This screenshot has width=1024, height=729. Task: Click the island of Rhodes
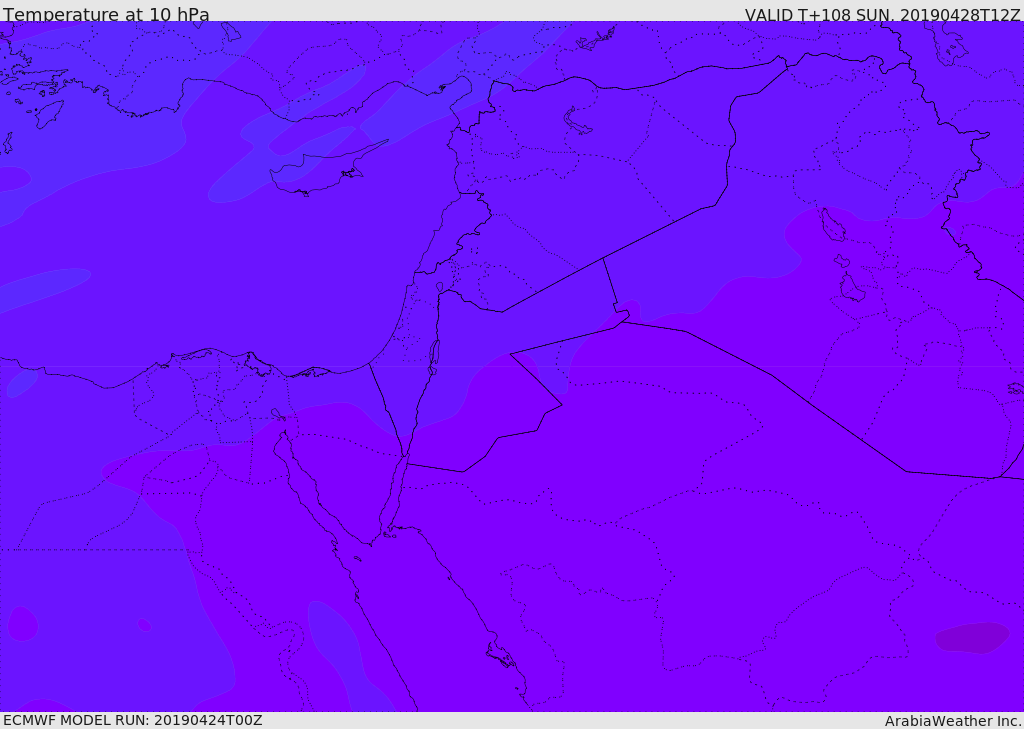(50, 114)
